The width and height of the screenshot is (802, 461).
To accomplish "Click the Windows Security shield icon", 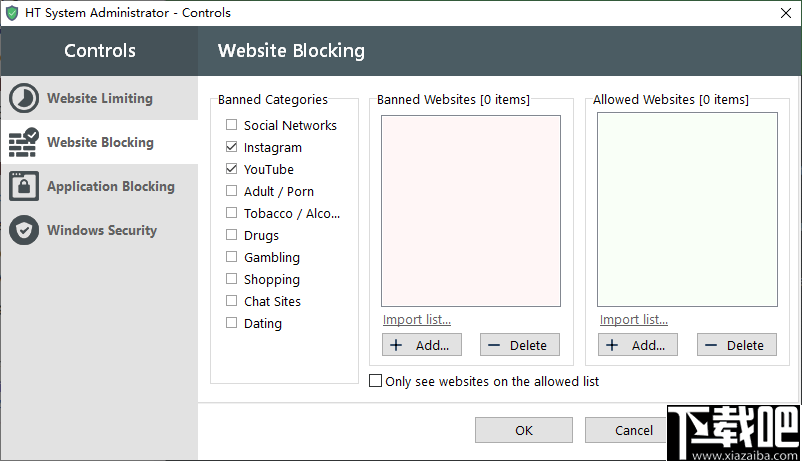I will click(24, 230).
